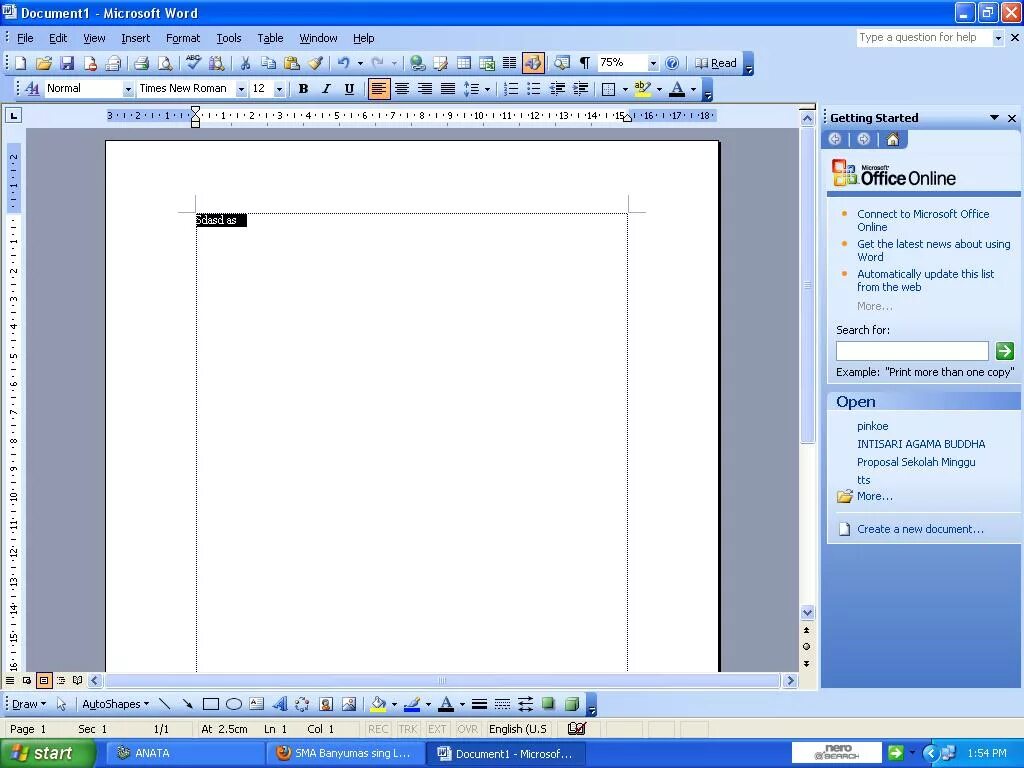This screenshot has width=1024, height=768.
Task: Open Microsoft Word Help icon
Action: (x=672, y=63)
